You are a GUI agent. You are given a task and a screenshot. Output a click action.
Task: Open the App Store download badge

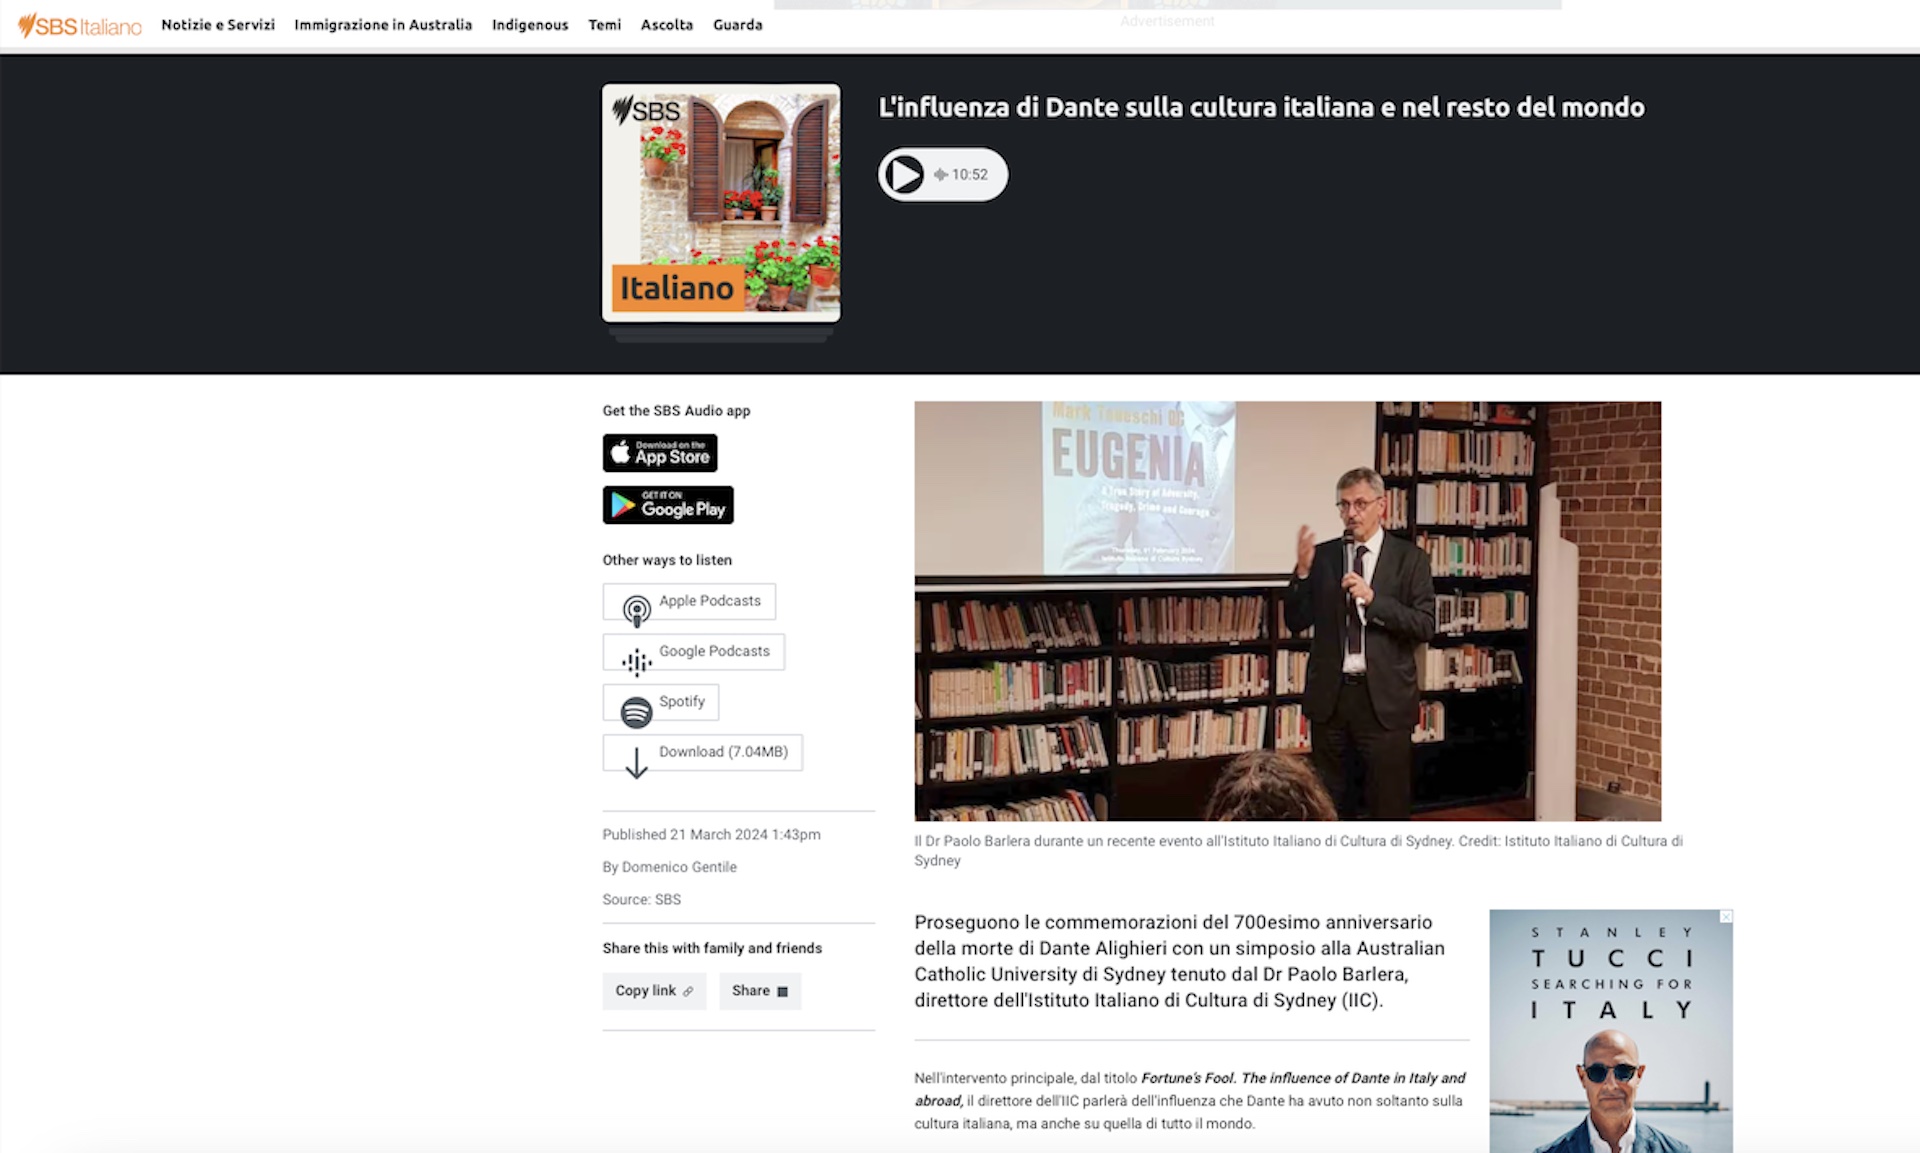[660, 453]
